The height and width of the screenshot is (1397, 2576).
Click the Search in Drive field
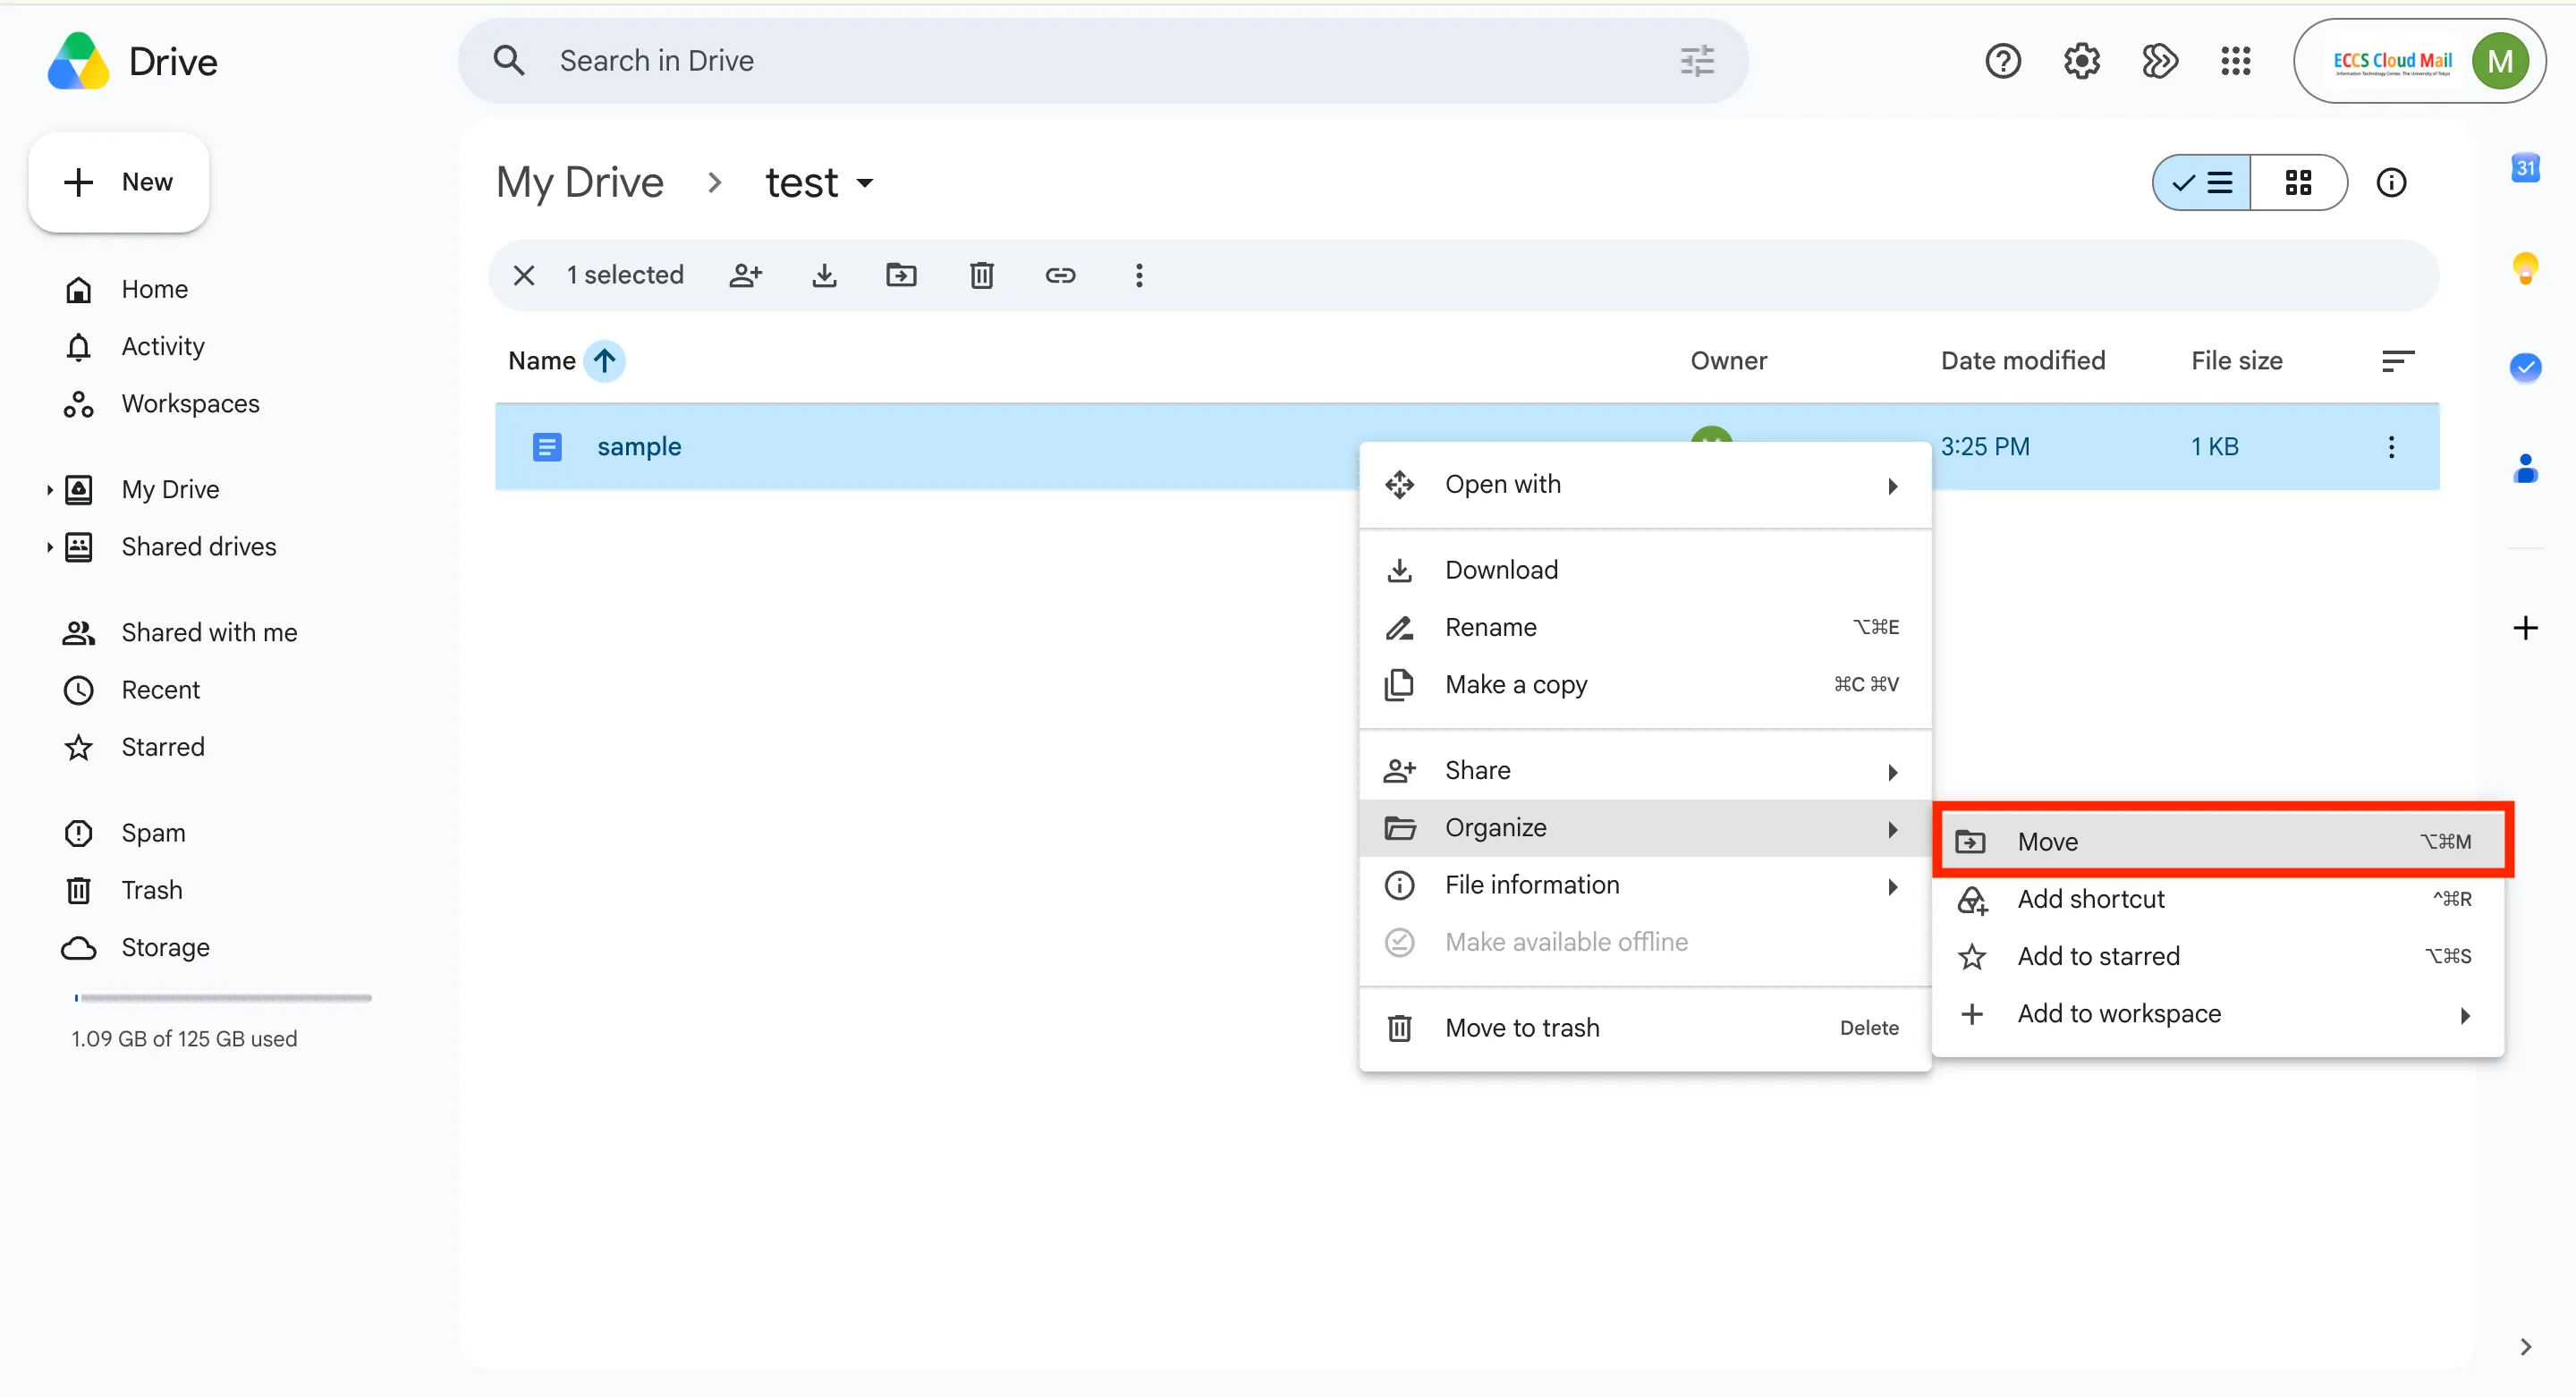pos(1103,61)
